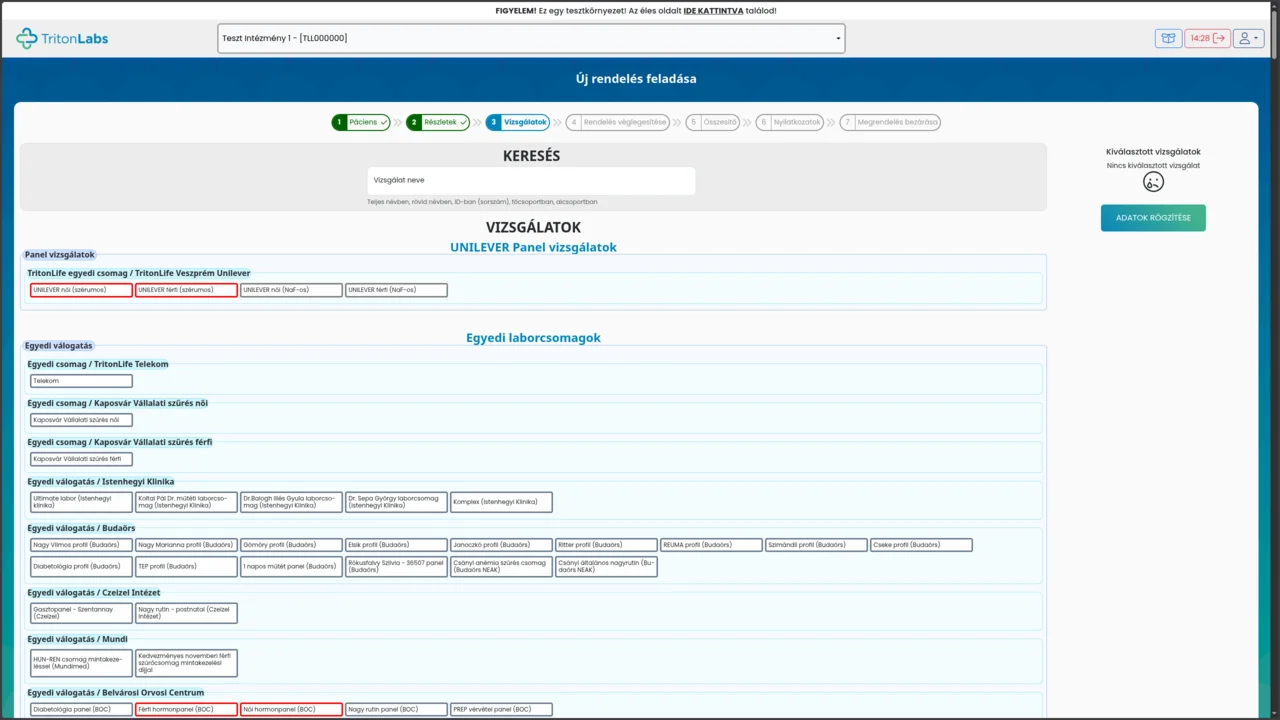This screenshot has width=1280, height=720.
Task: Choose Kaposvár Vállalati szűrés női
Action: coord(81,420)
